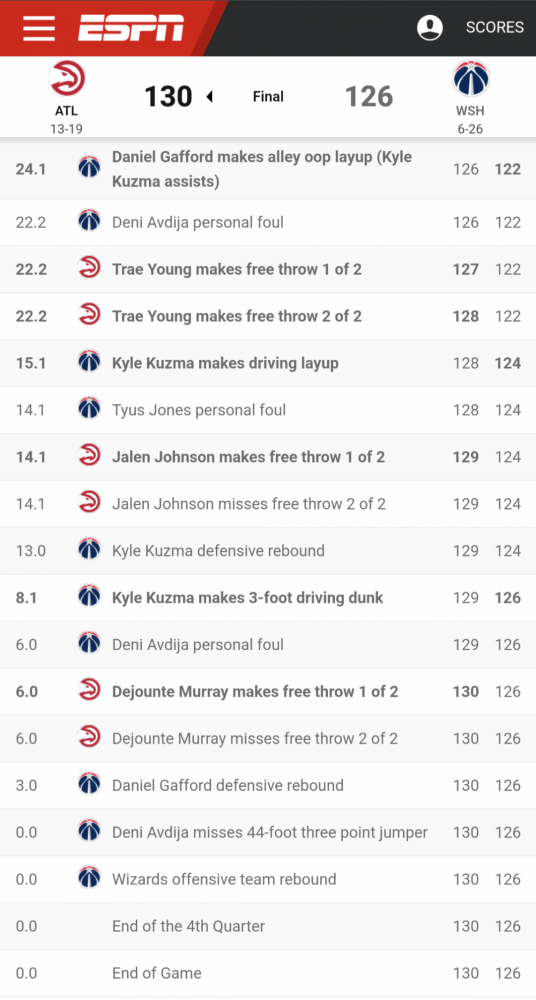Tap the Washington Wizards team logo in header
This screenshot has width=536, height=1000.
point(471,78)
